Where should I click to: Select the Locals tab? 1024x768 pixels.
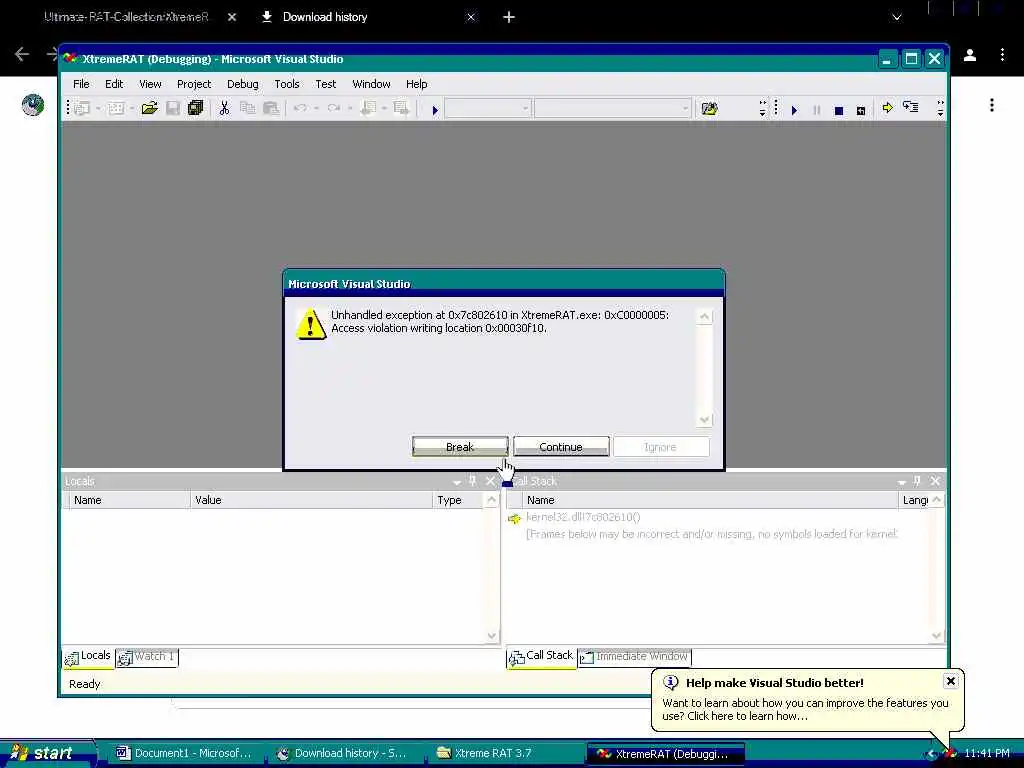tap(88, 656)
